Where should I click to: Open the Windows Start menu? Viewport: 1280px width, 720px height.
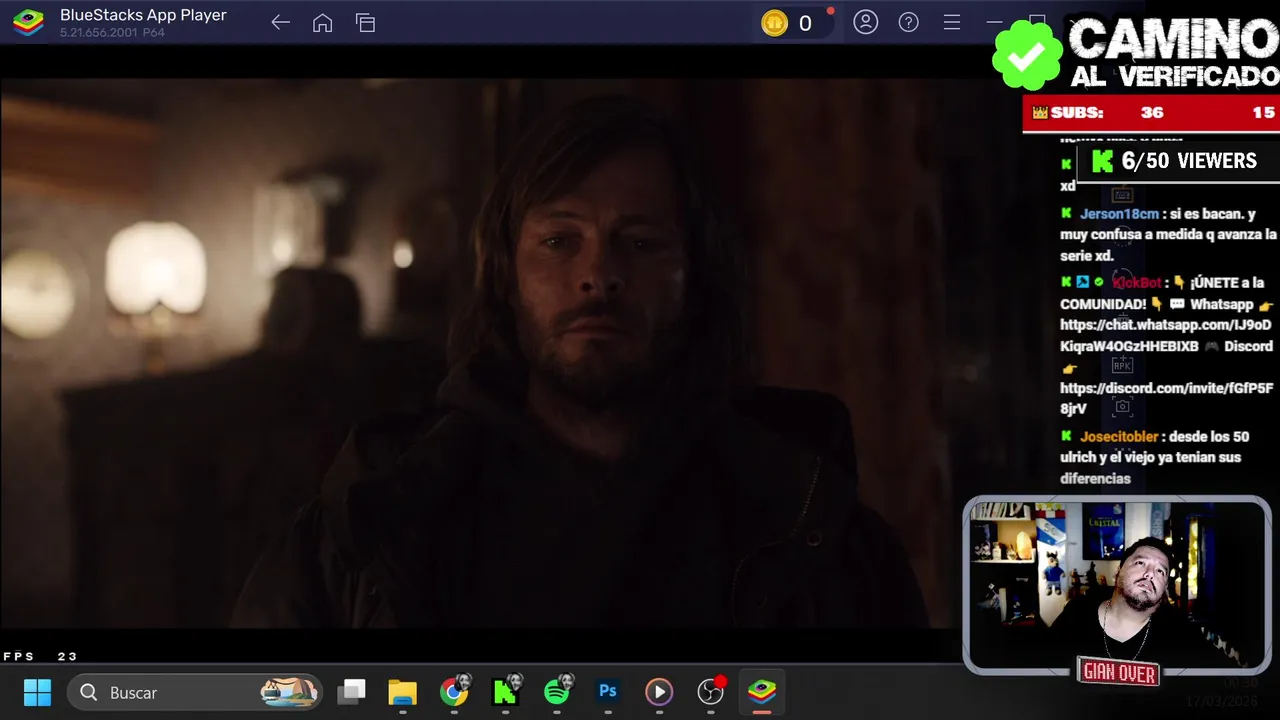pos(37,692)
